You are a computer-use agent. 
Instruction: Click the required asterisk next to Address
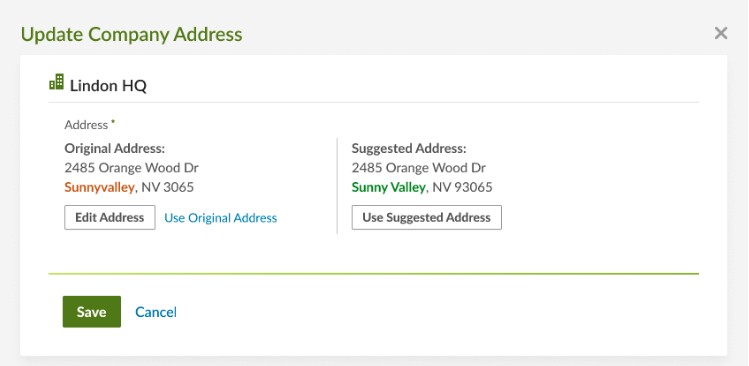(x=113, y=123)
